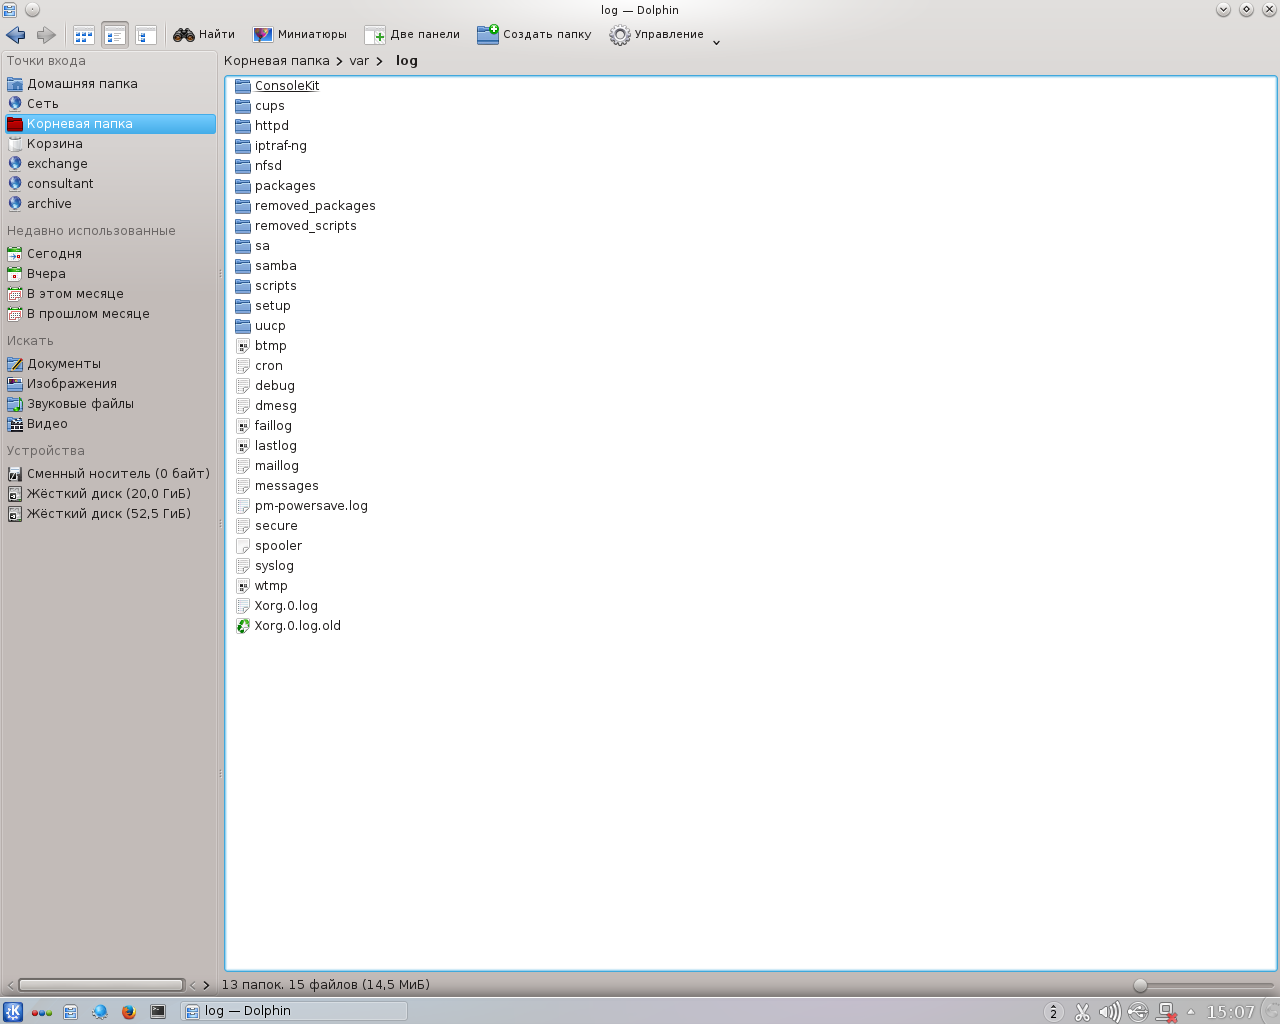1280x1024 pixels.
Task: Switch to details view mode
Action: pyautogui.click(x=146, y=35)
